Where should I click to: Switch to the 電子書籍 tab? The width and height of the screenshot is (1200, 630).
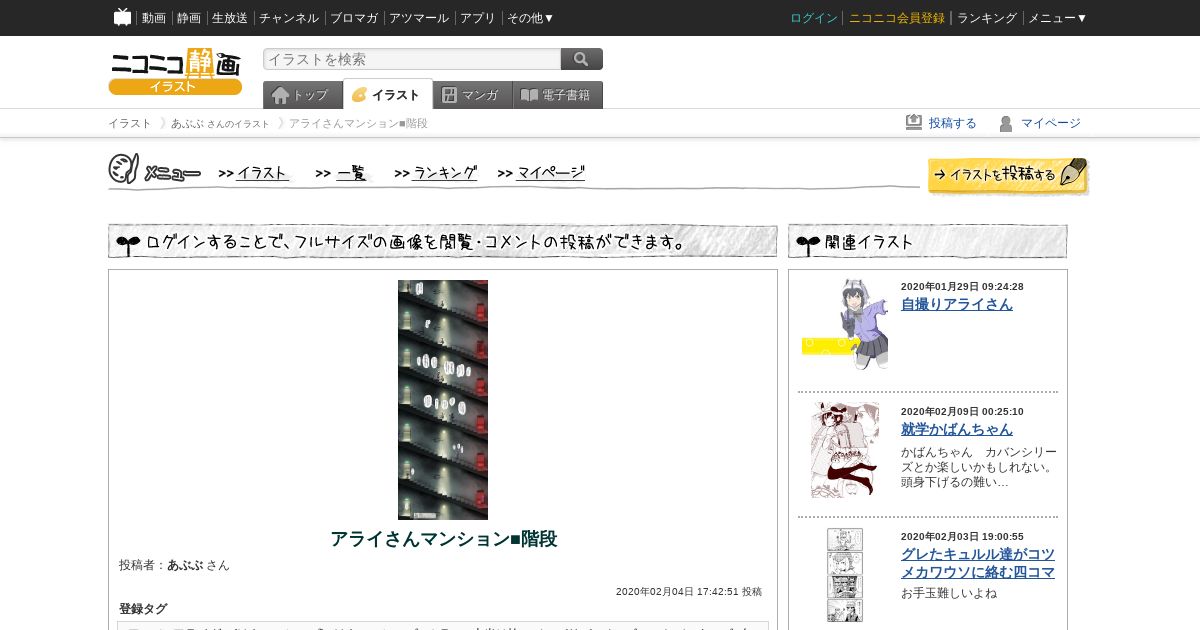coord(558,95)
